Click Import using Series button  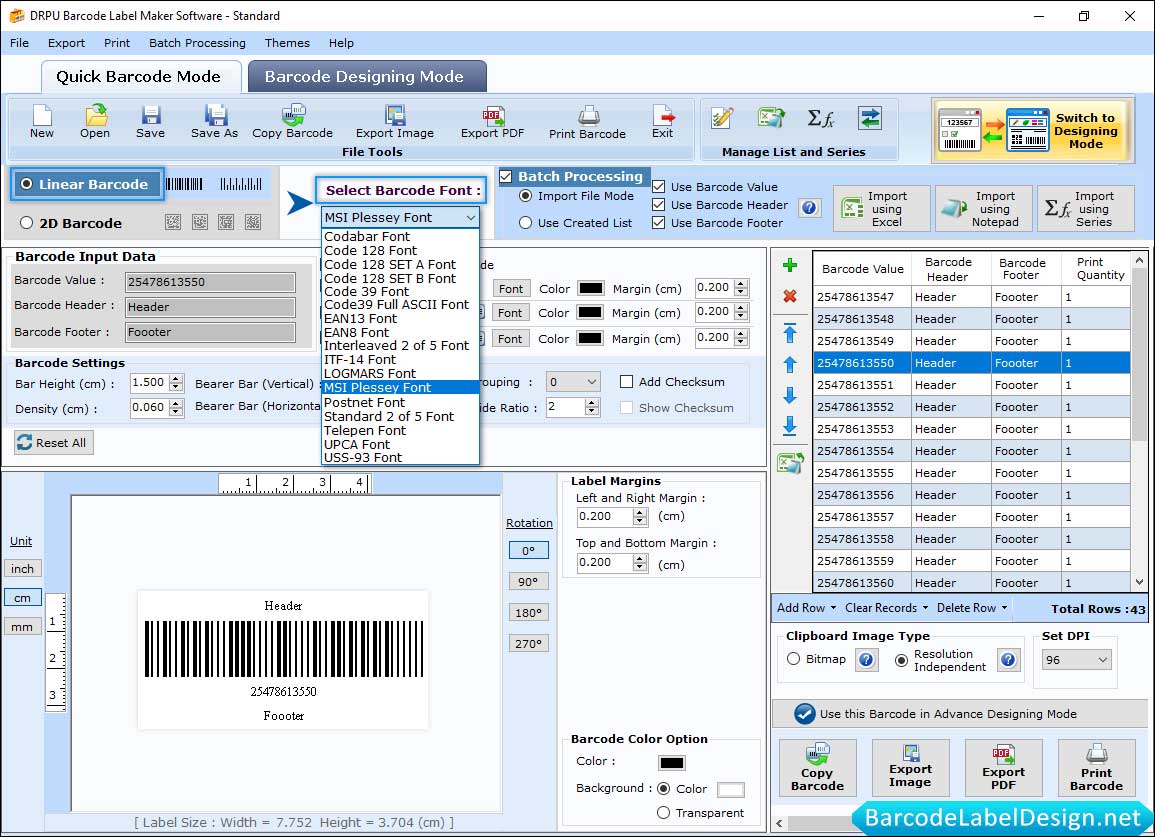(1086, 209)
